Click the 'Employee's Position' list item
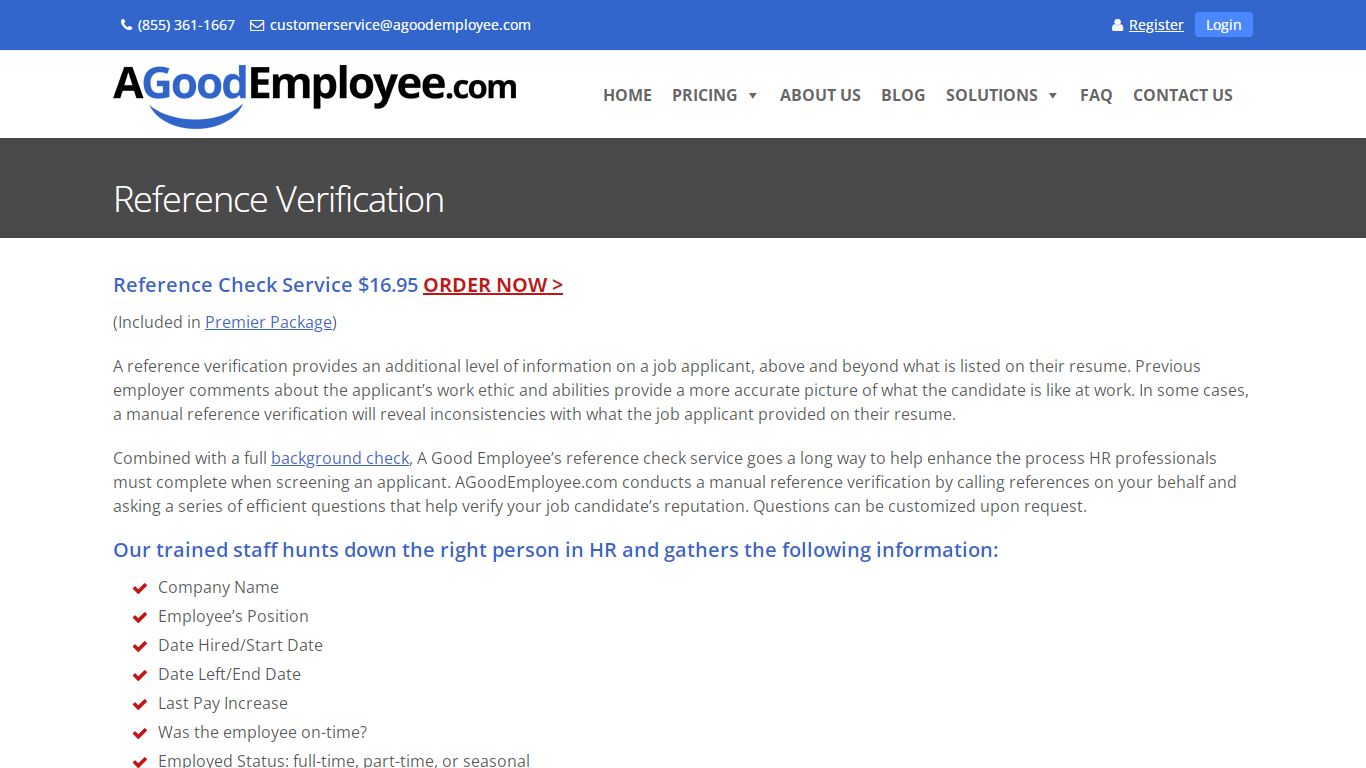 pyautogui.click(x=233, y=617)
